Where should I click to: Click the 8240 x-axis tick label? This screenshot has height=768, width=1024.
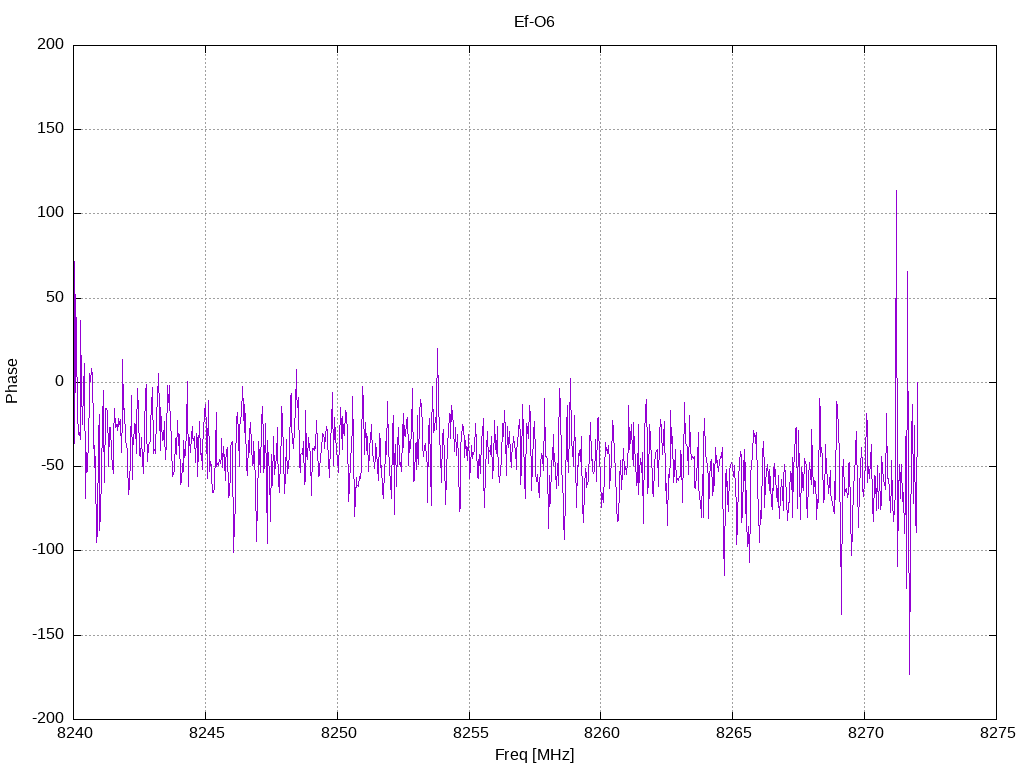74,733
